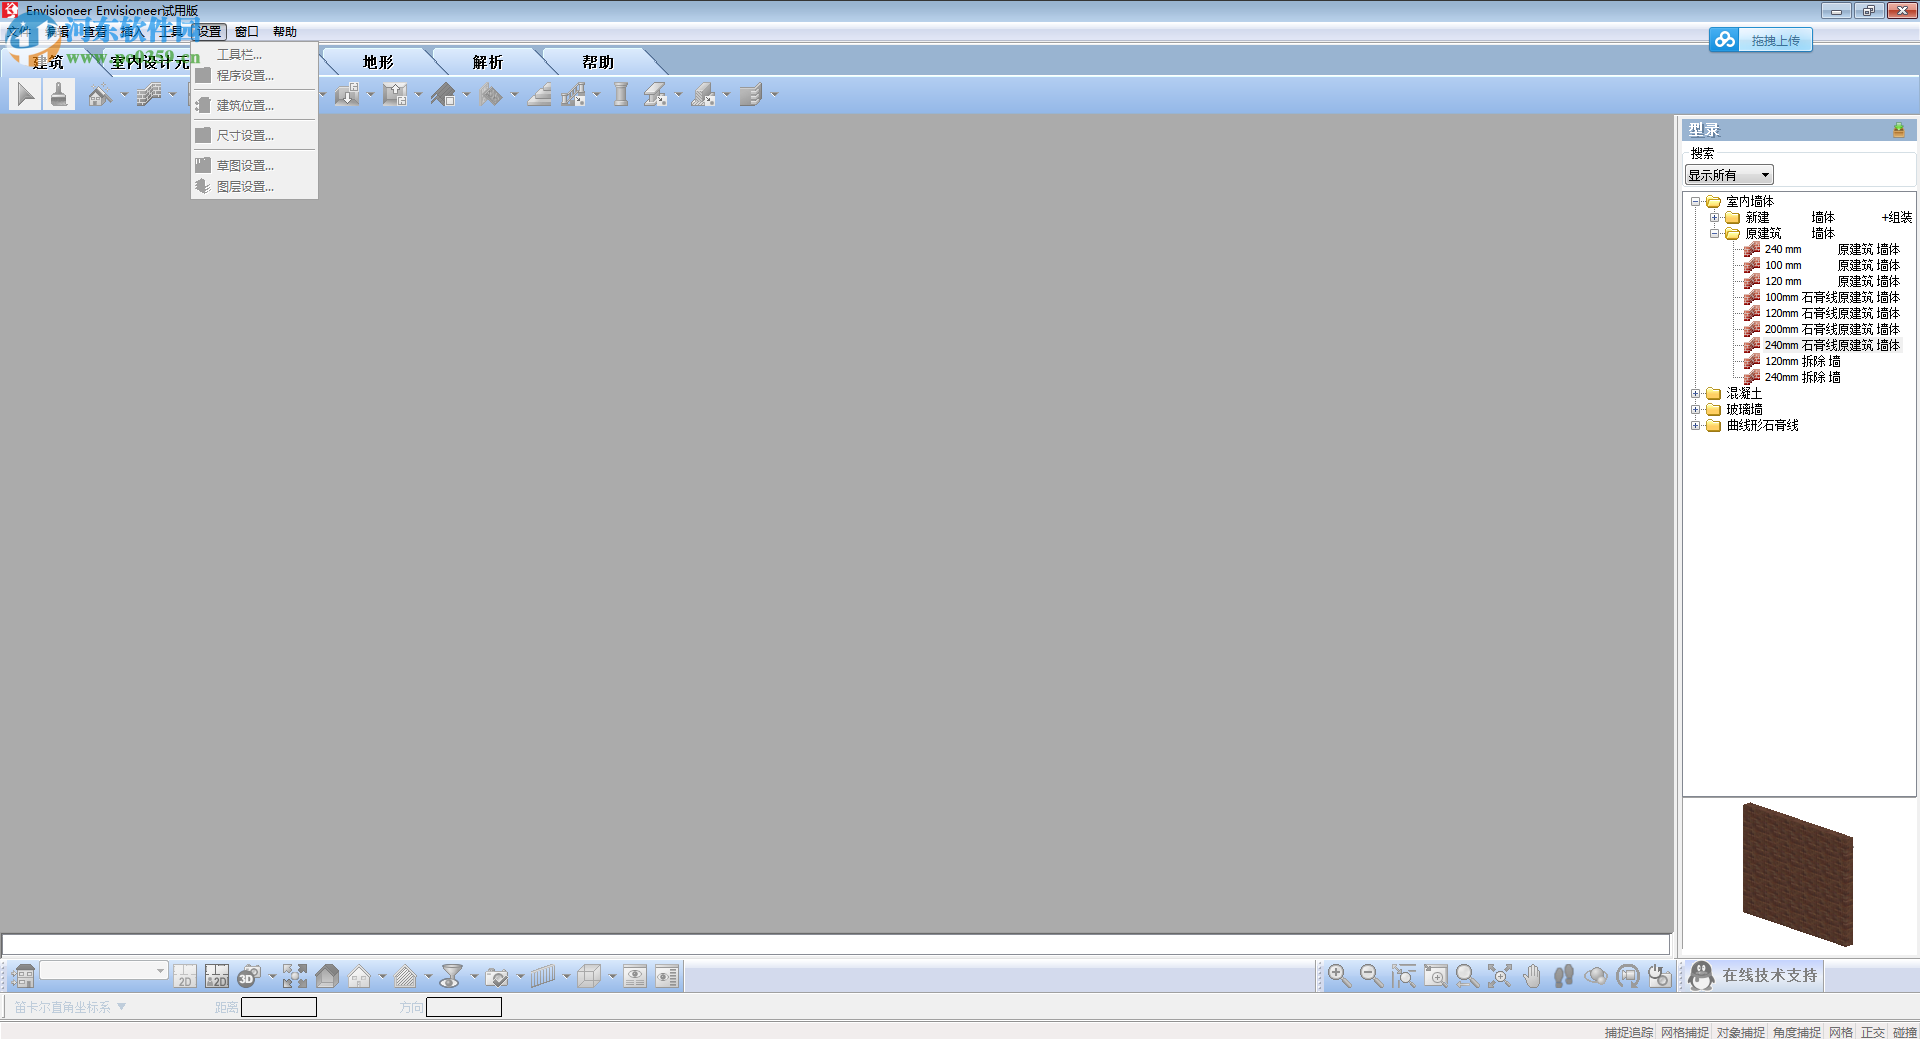Expand the 新建 墙体 folder
Image resolution: width=1920 pixels, height=1040 pixels.
click(x=1715, y=218)
